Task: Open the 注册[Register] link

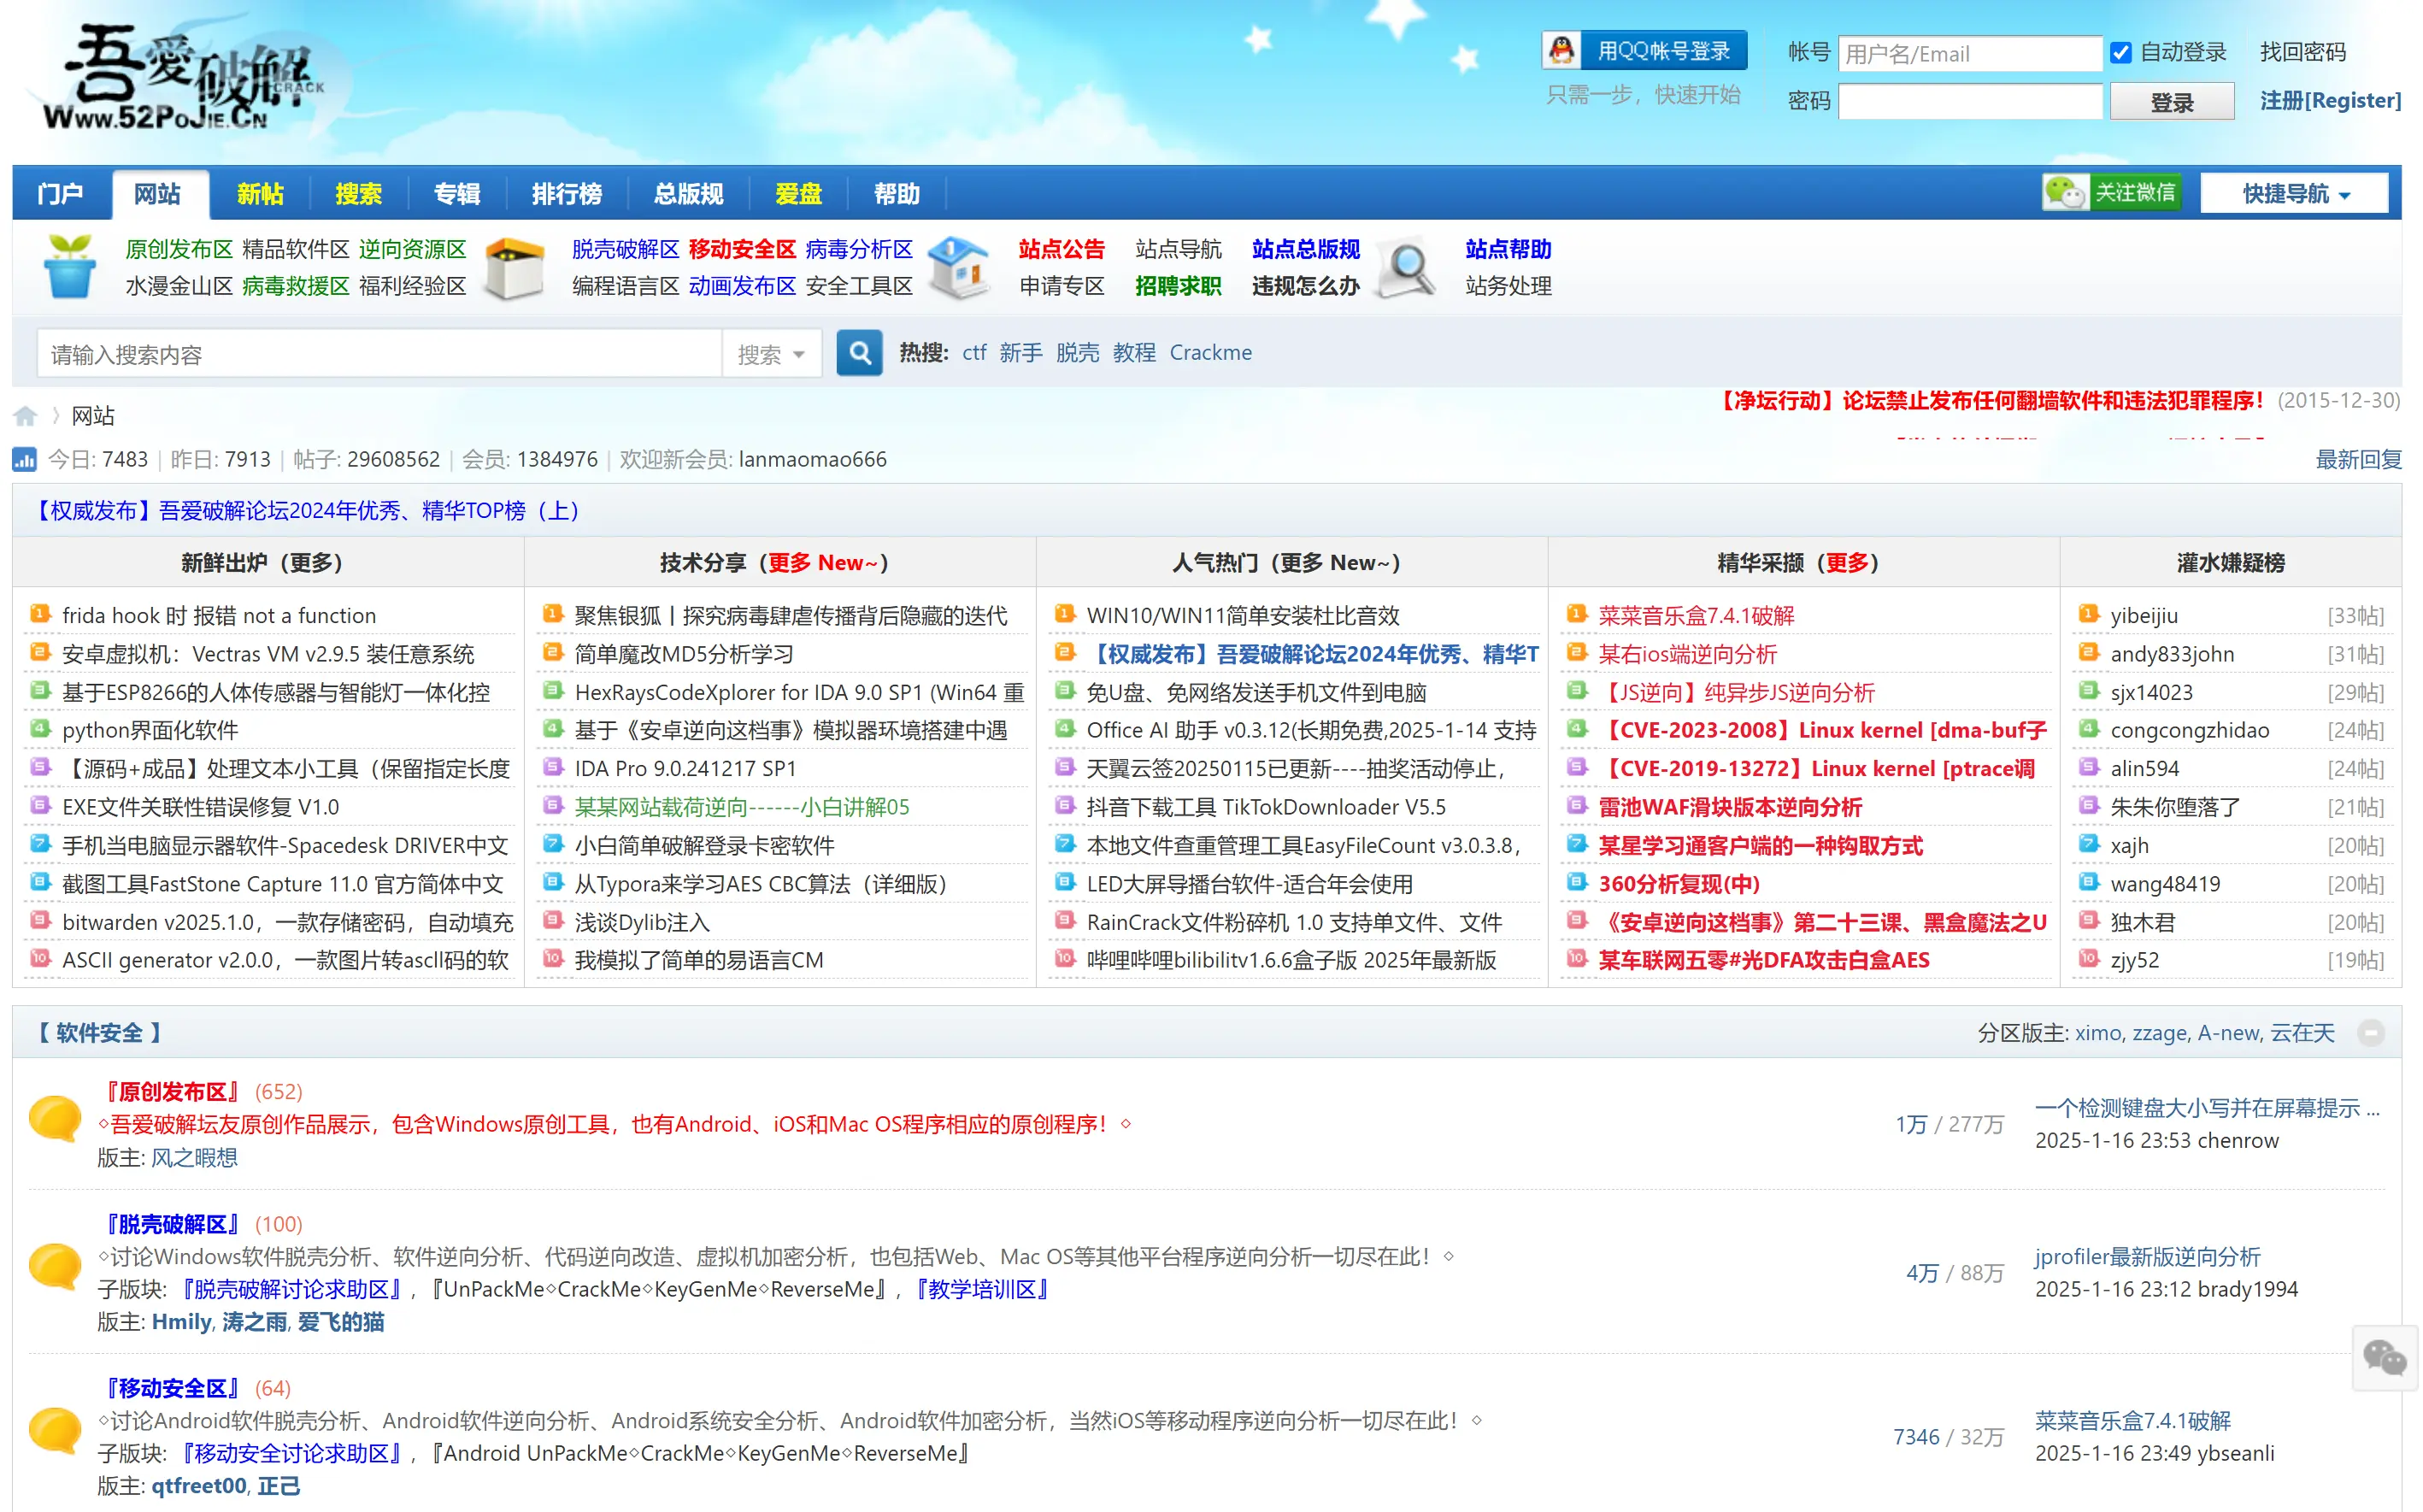Action: pyautogui.click(x=2329, y=101)
